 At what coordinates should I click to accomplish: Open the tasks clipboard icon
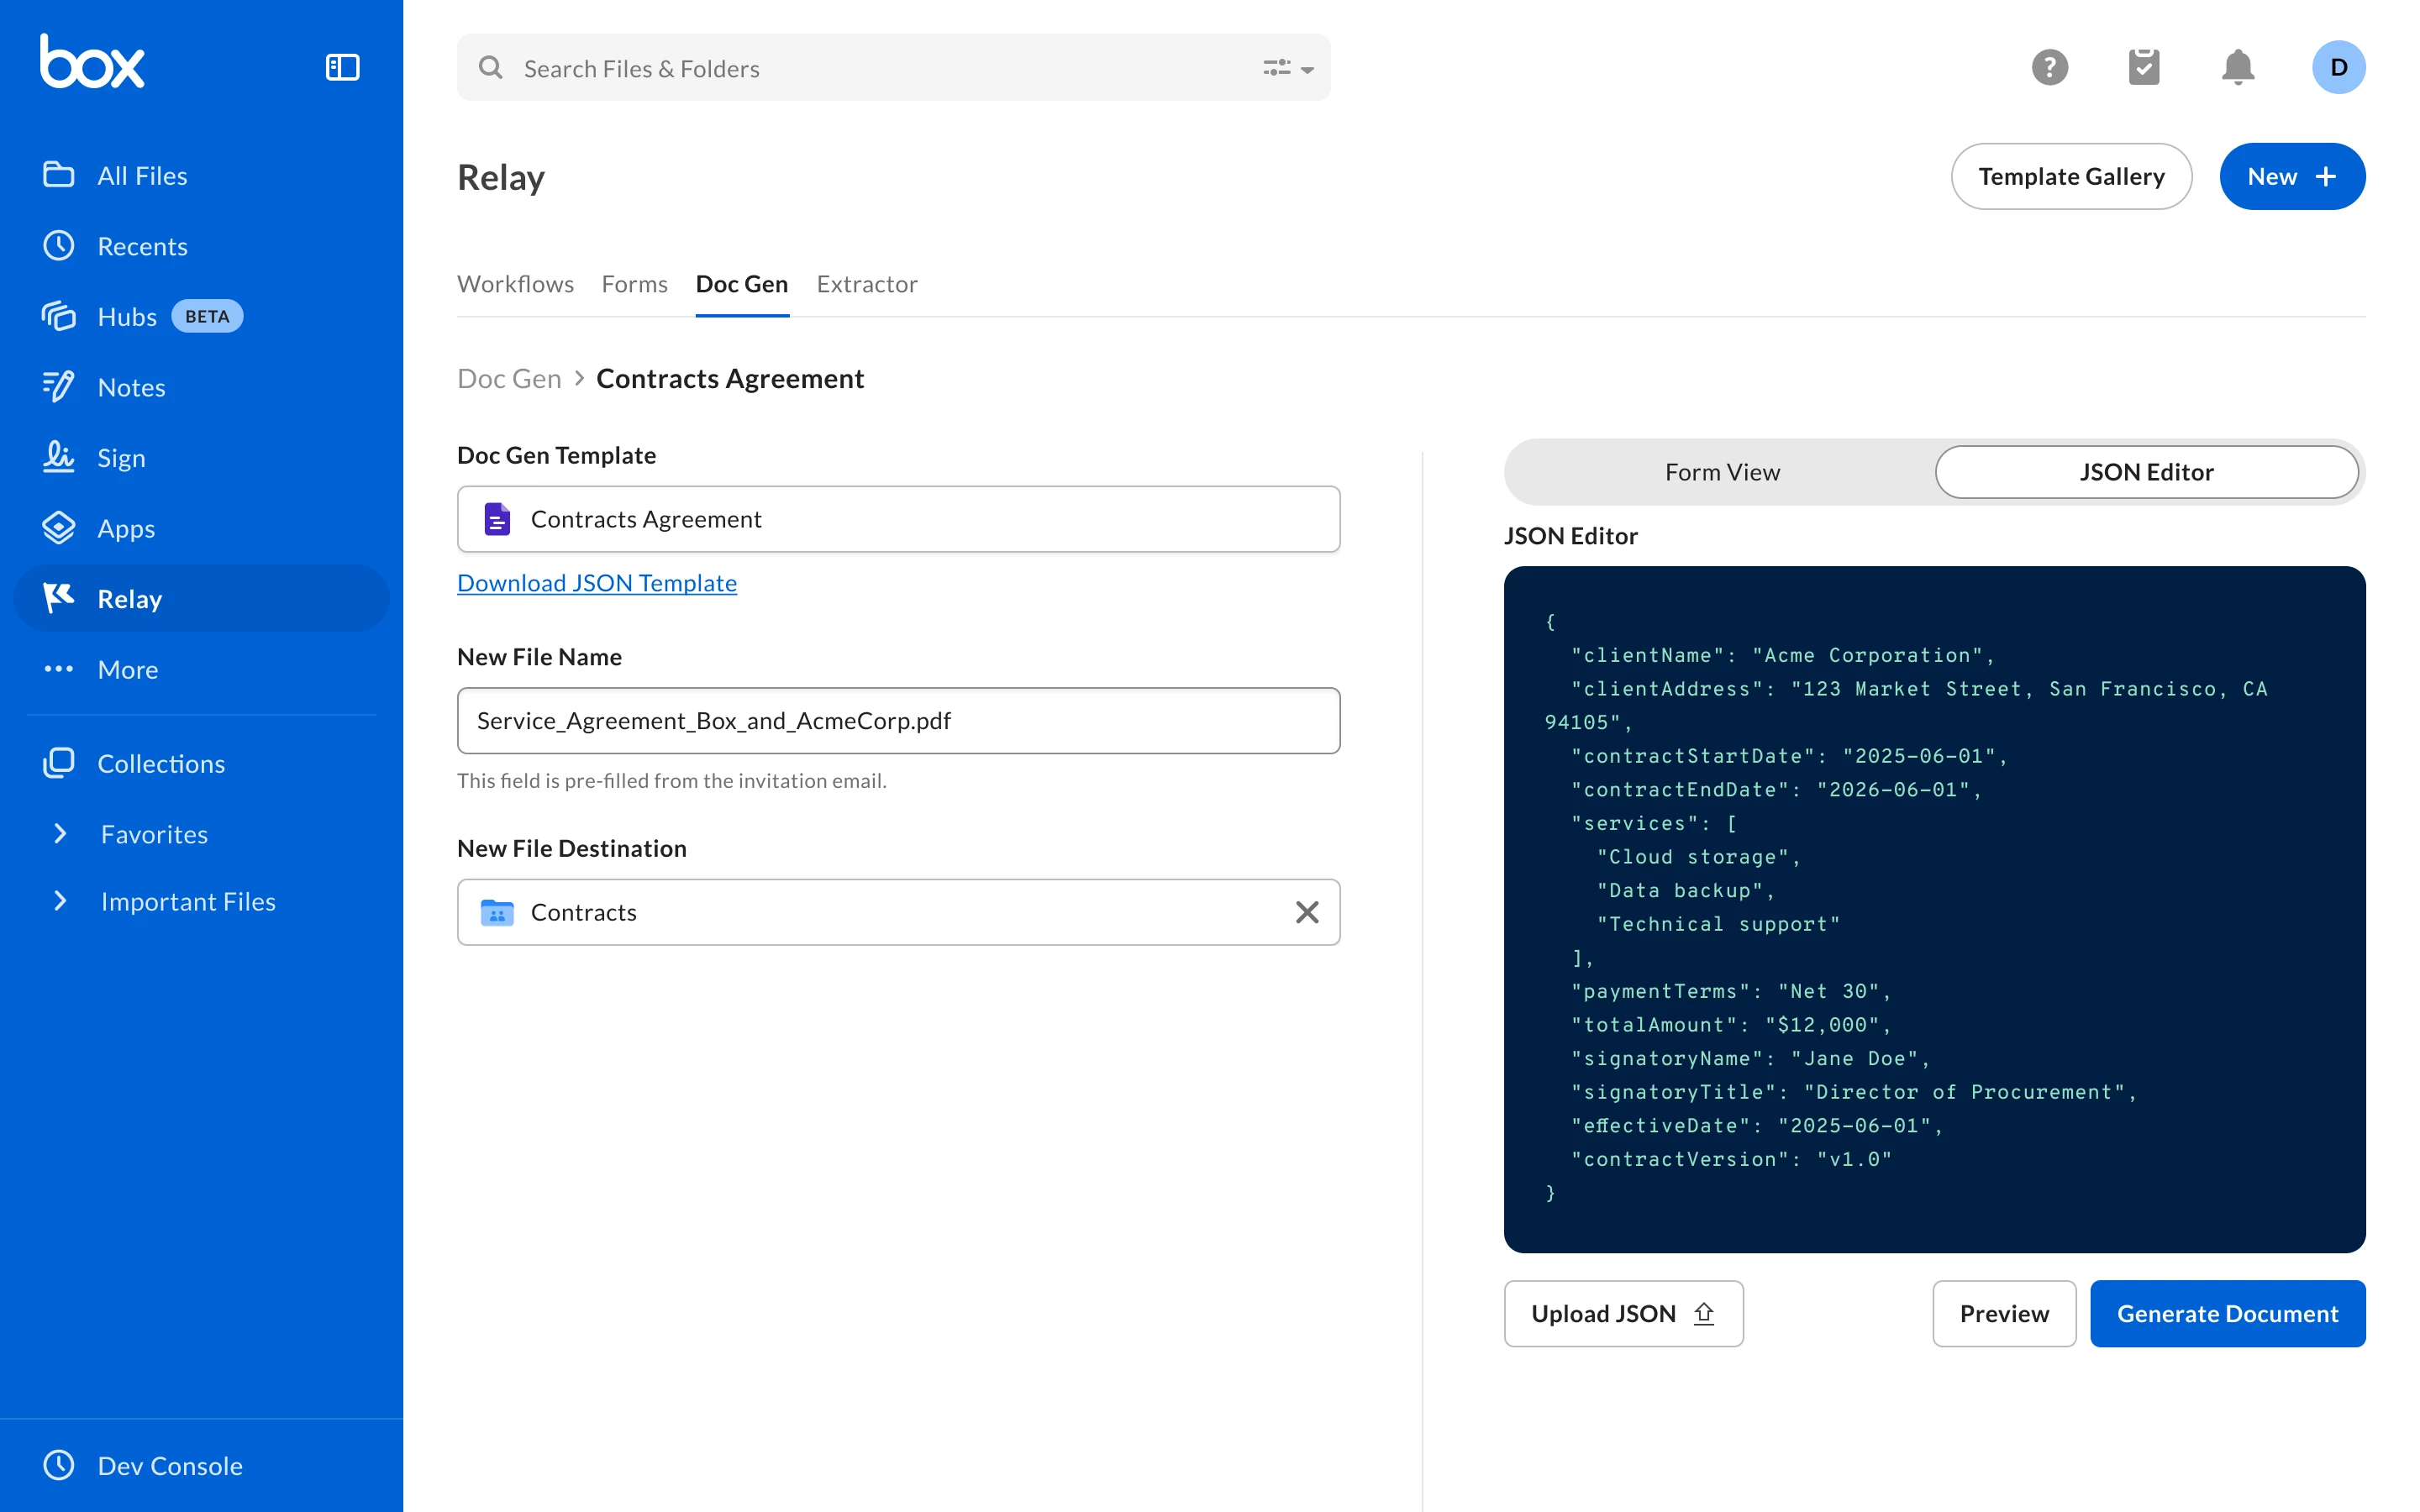[2143, 67]
